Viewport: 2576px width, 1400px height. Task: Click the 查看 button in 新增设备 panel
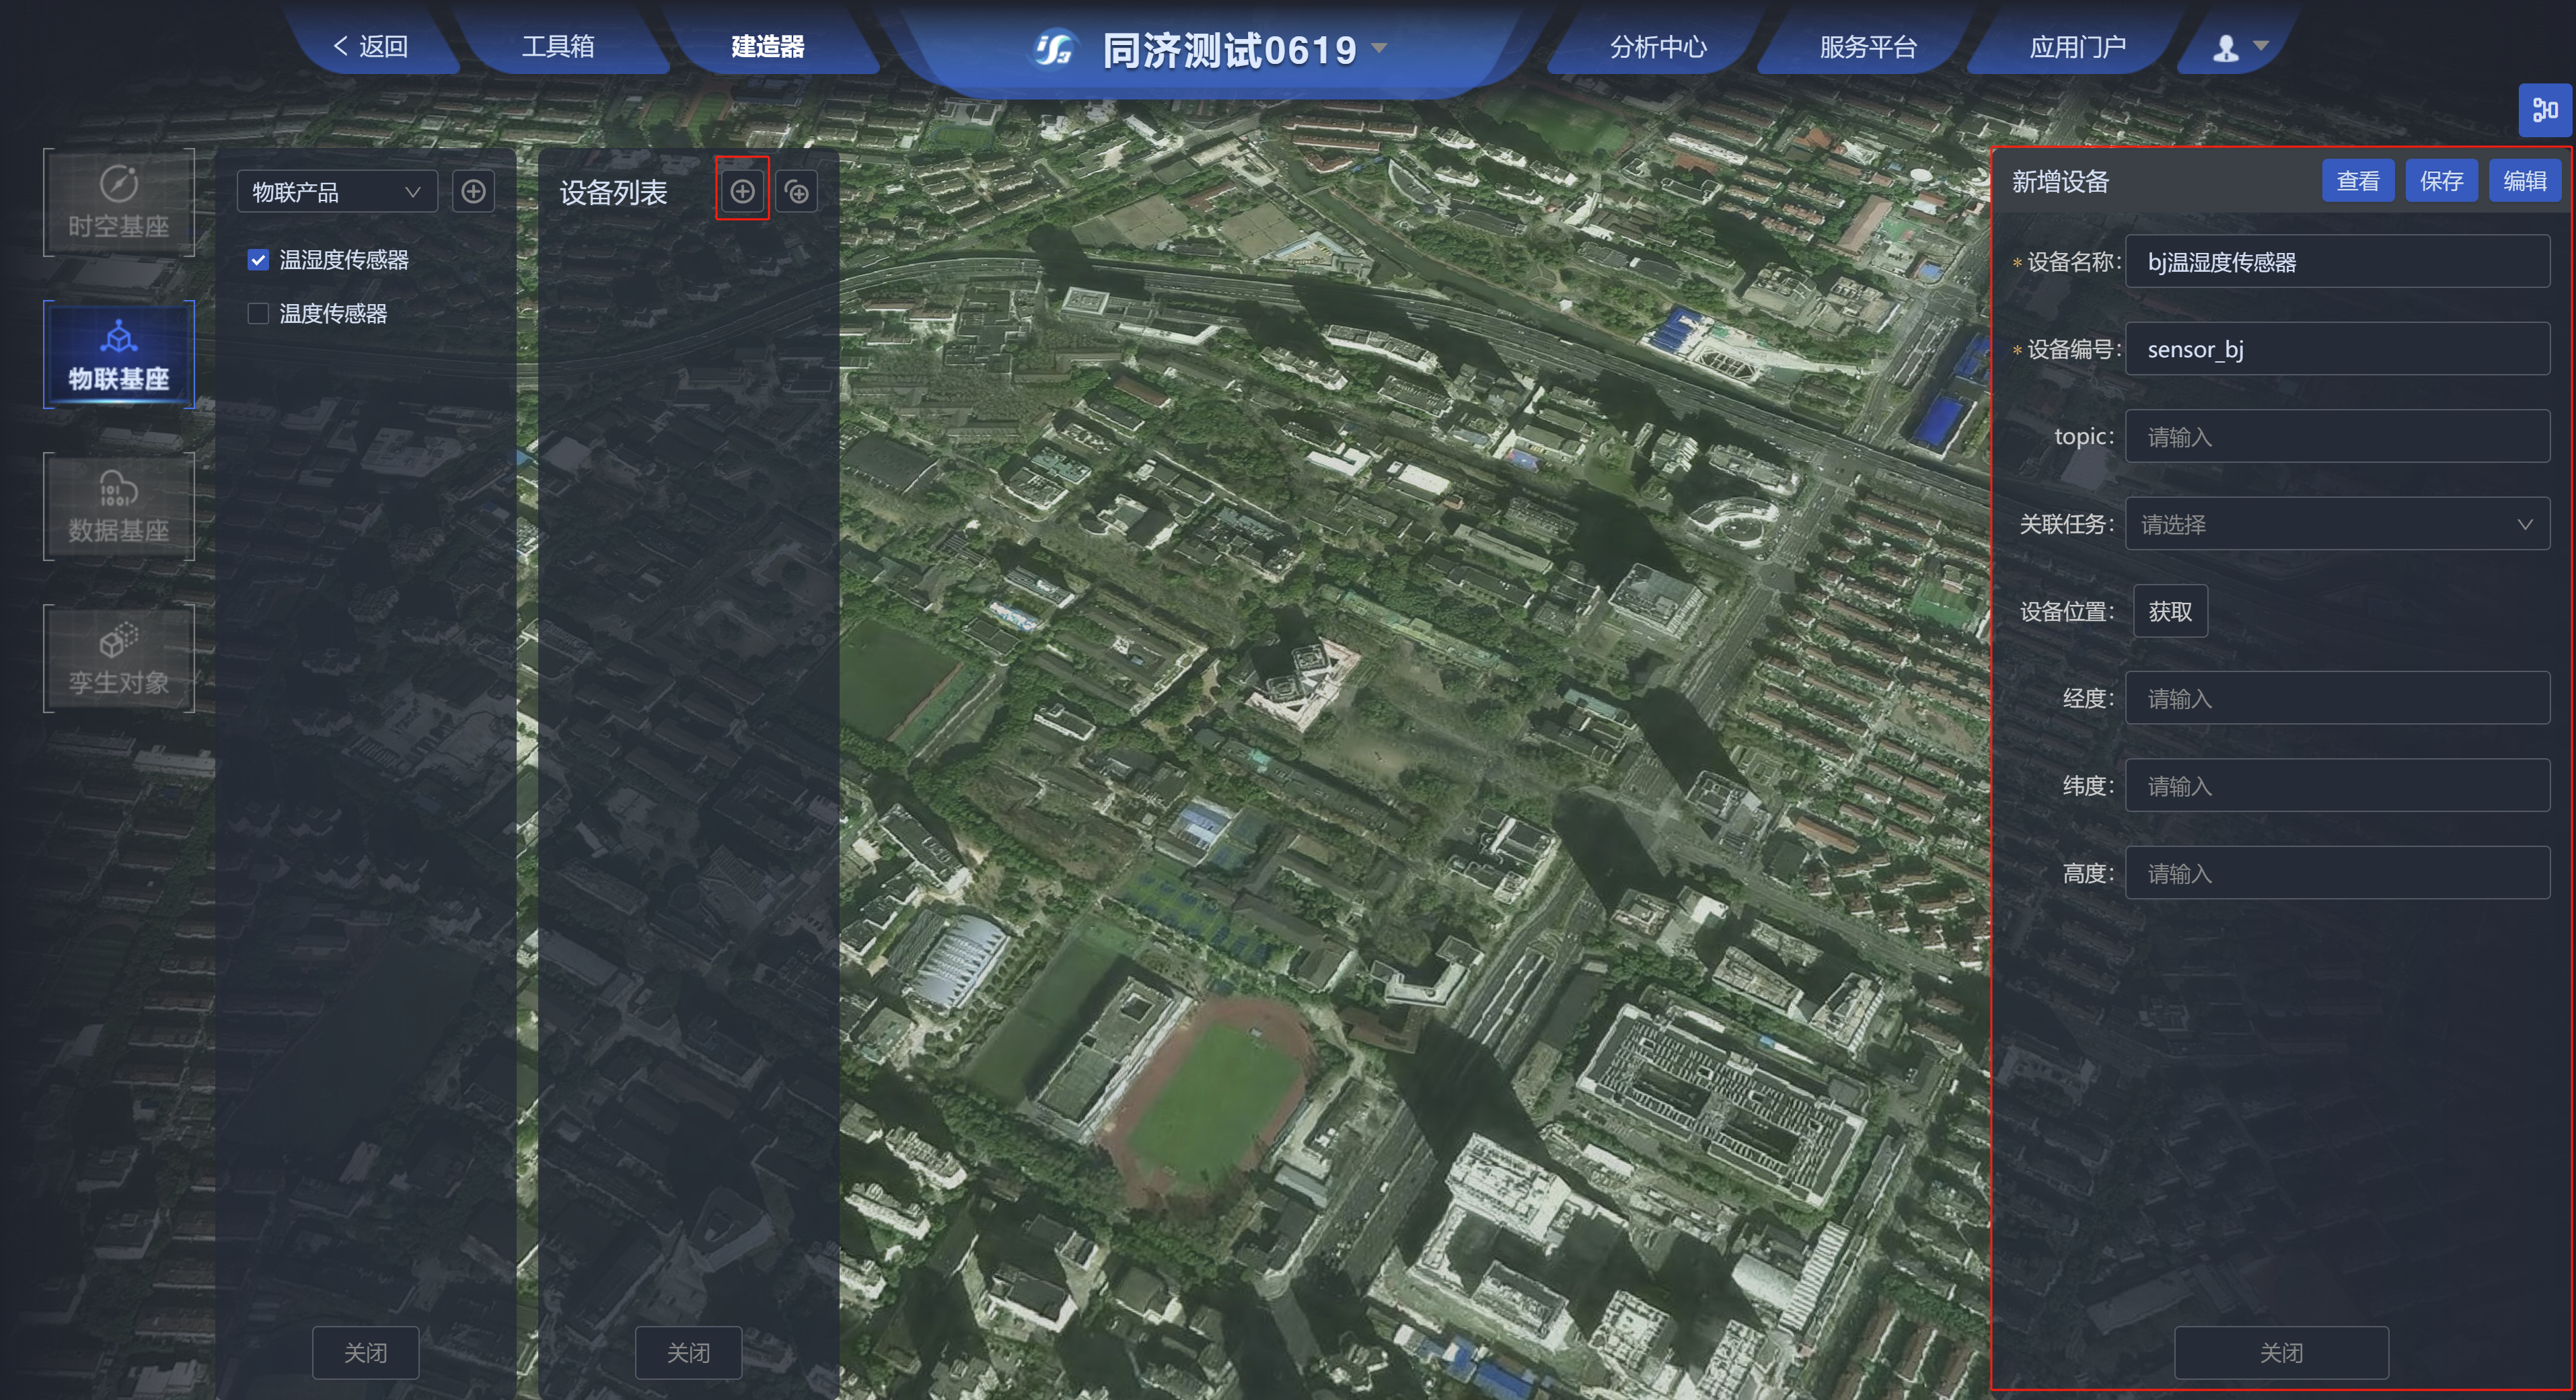point(2358,181)
